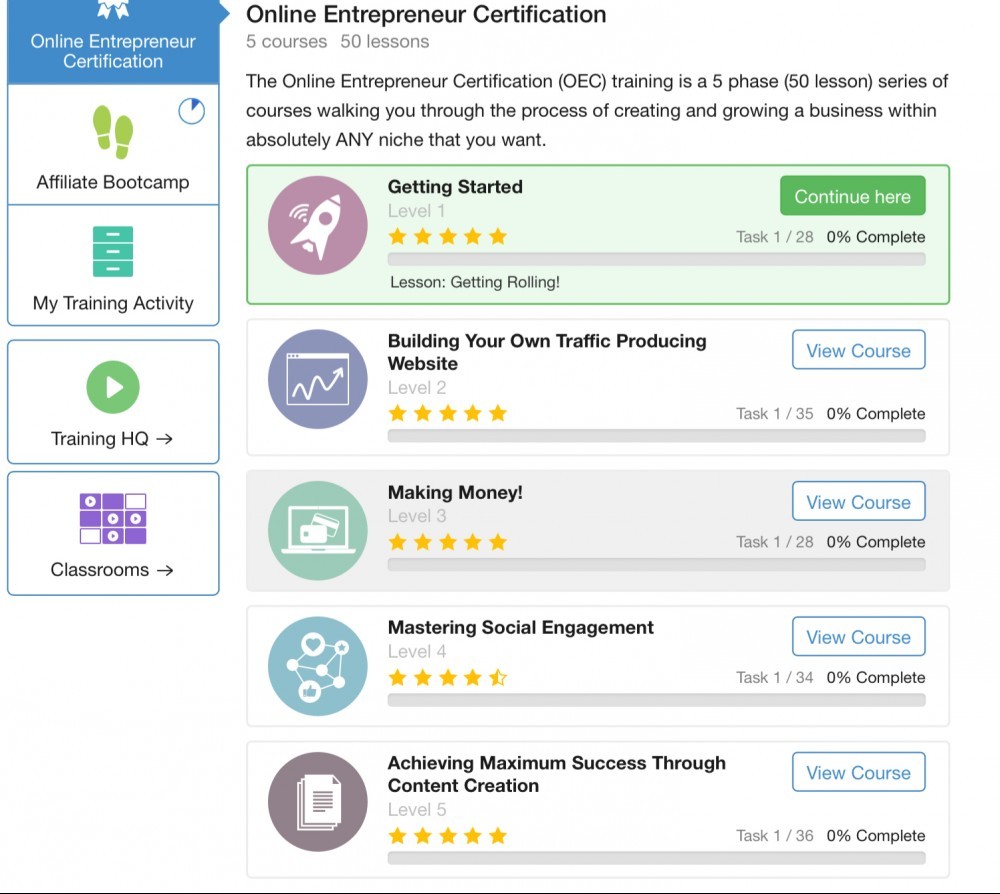1000x894 pixels.
Task: Click the My Training Activity filing cabinet icon
Action: (x=113, y=251)
